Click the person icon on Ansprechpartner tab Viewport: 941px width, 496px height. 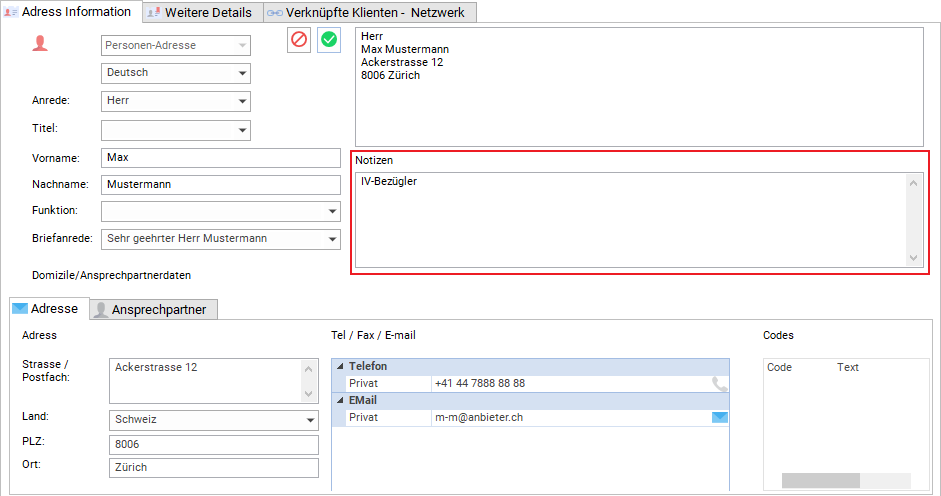(x=101, y=310)
